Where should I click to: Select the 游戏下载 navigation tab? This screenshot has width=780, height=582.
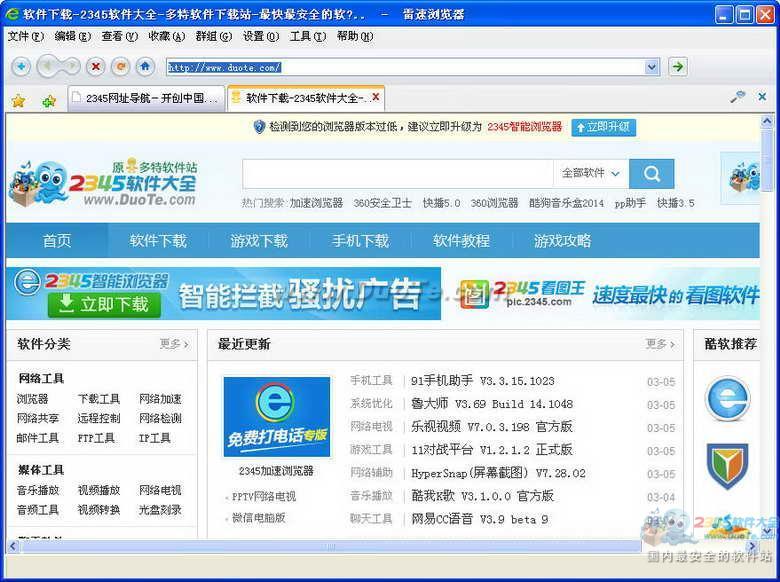tap(259, 241)
